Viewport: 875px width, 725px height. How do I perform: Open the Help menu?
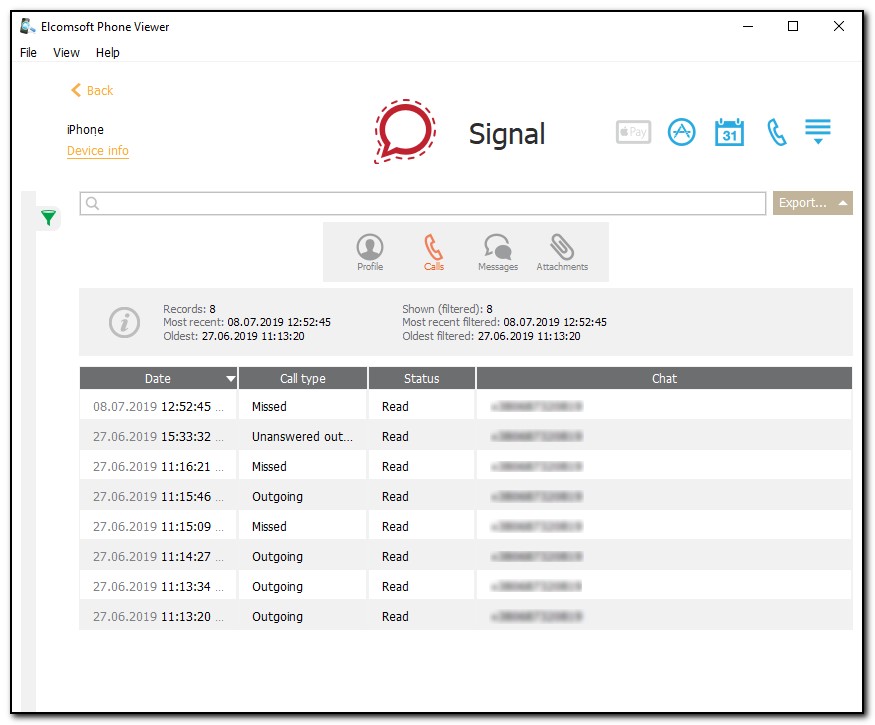tap(108, 52)
